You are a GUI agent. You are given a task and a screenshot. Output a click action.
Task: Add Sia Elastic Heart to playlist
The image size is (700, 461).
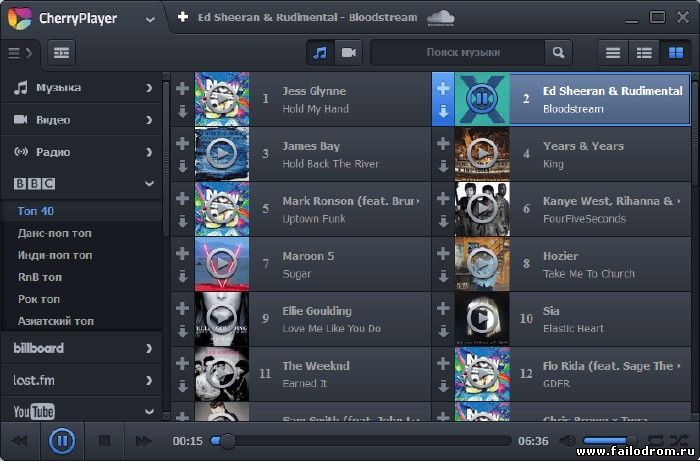click(x=443, y=308)
